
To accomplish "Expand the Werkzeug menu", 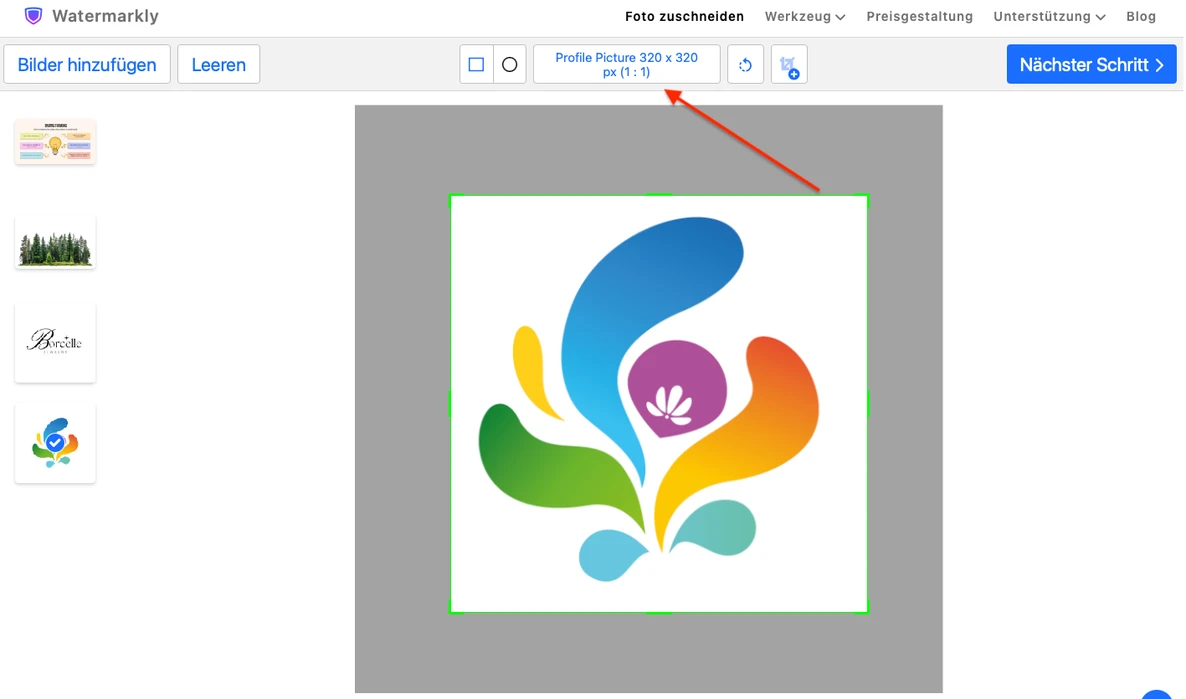I will (x=805, y=17).
